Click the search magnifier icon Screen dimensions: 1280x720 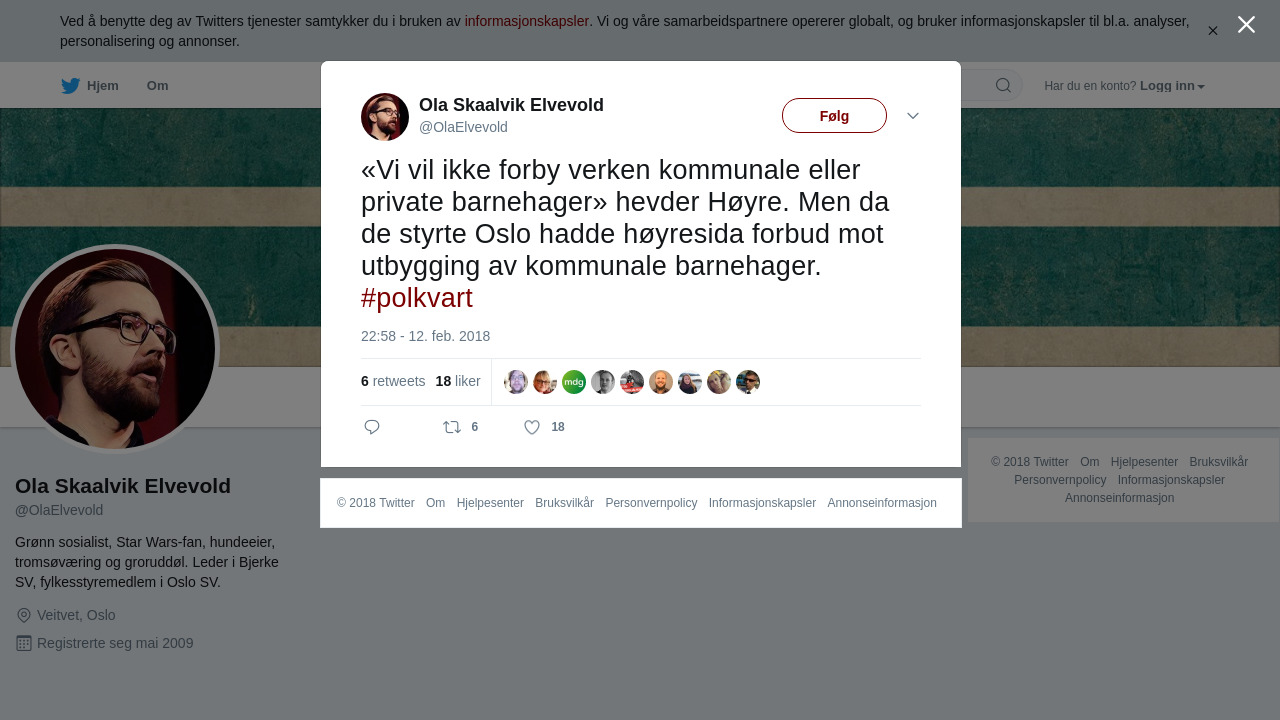[1003, 85]
